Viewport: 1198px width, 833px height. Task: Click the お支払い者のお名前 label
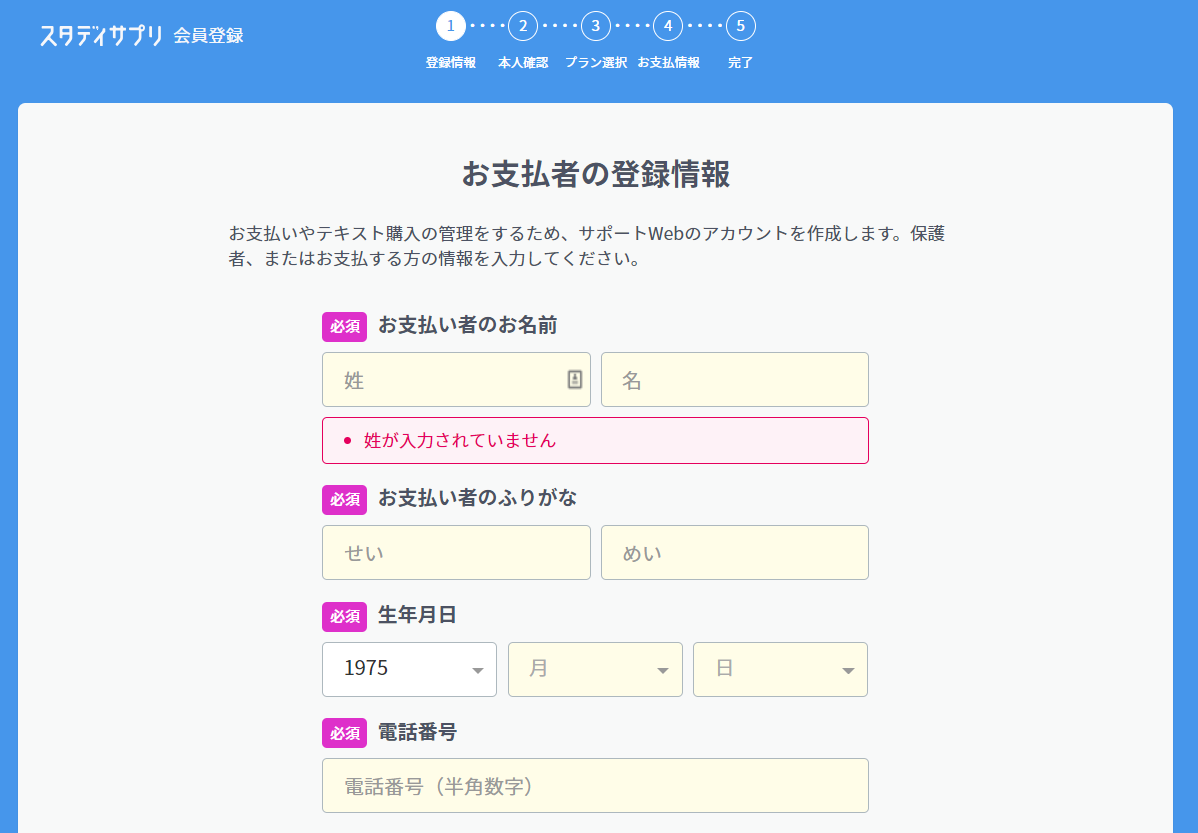(468, 326)
